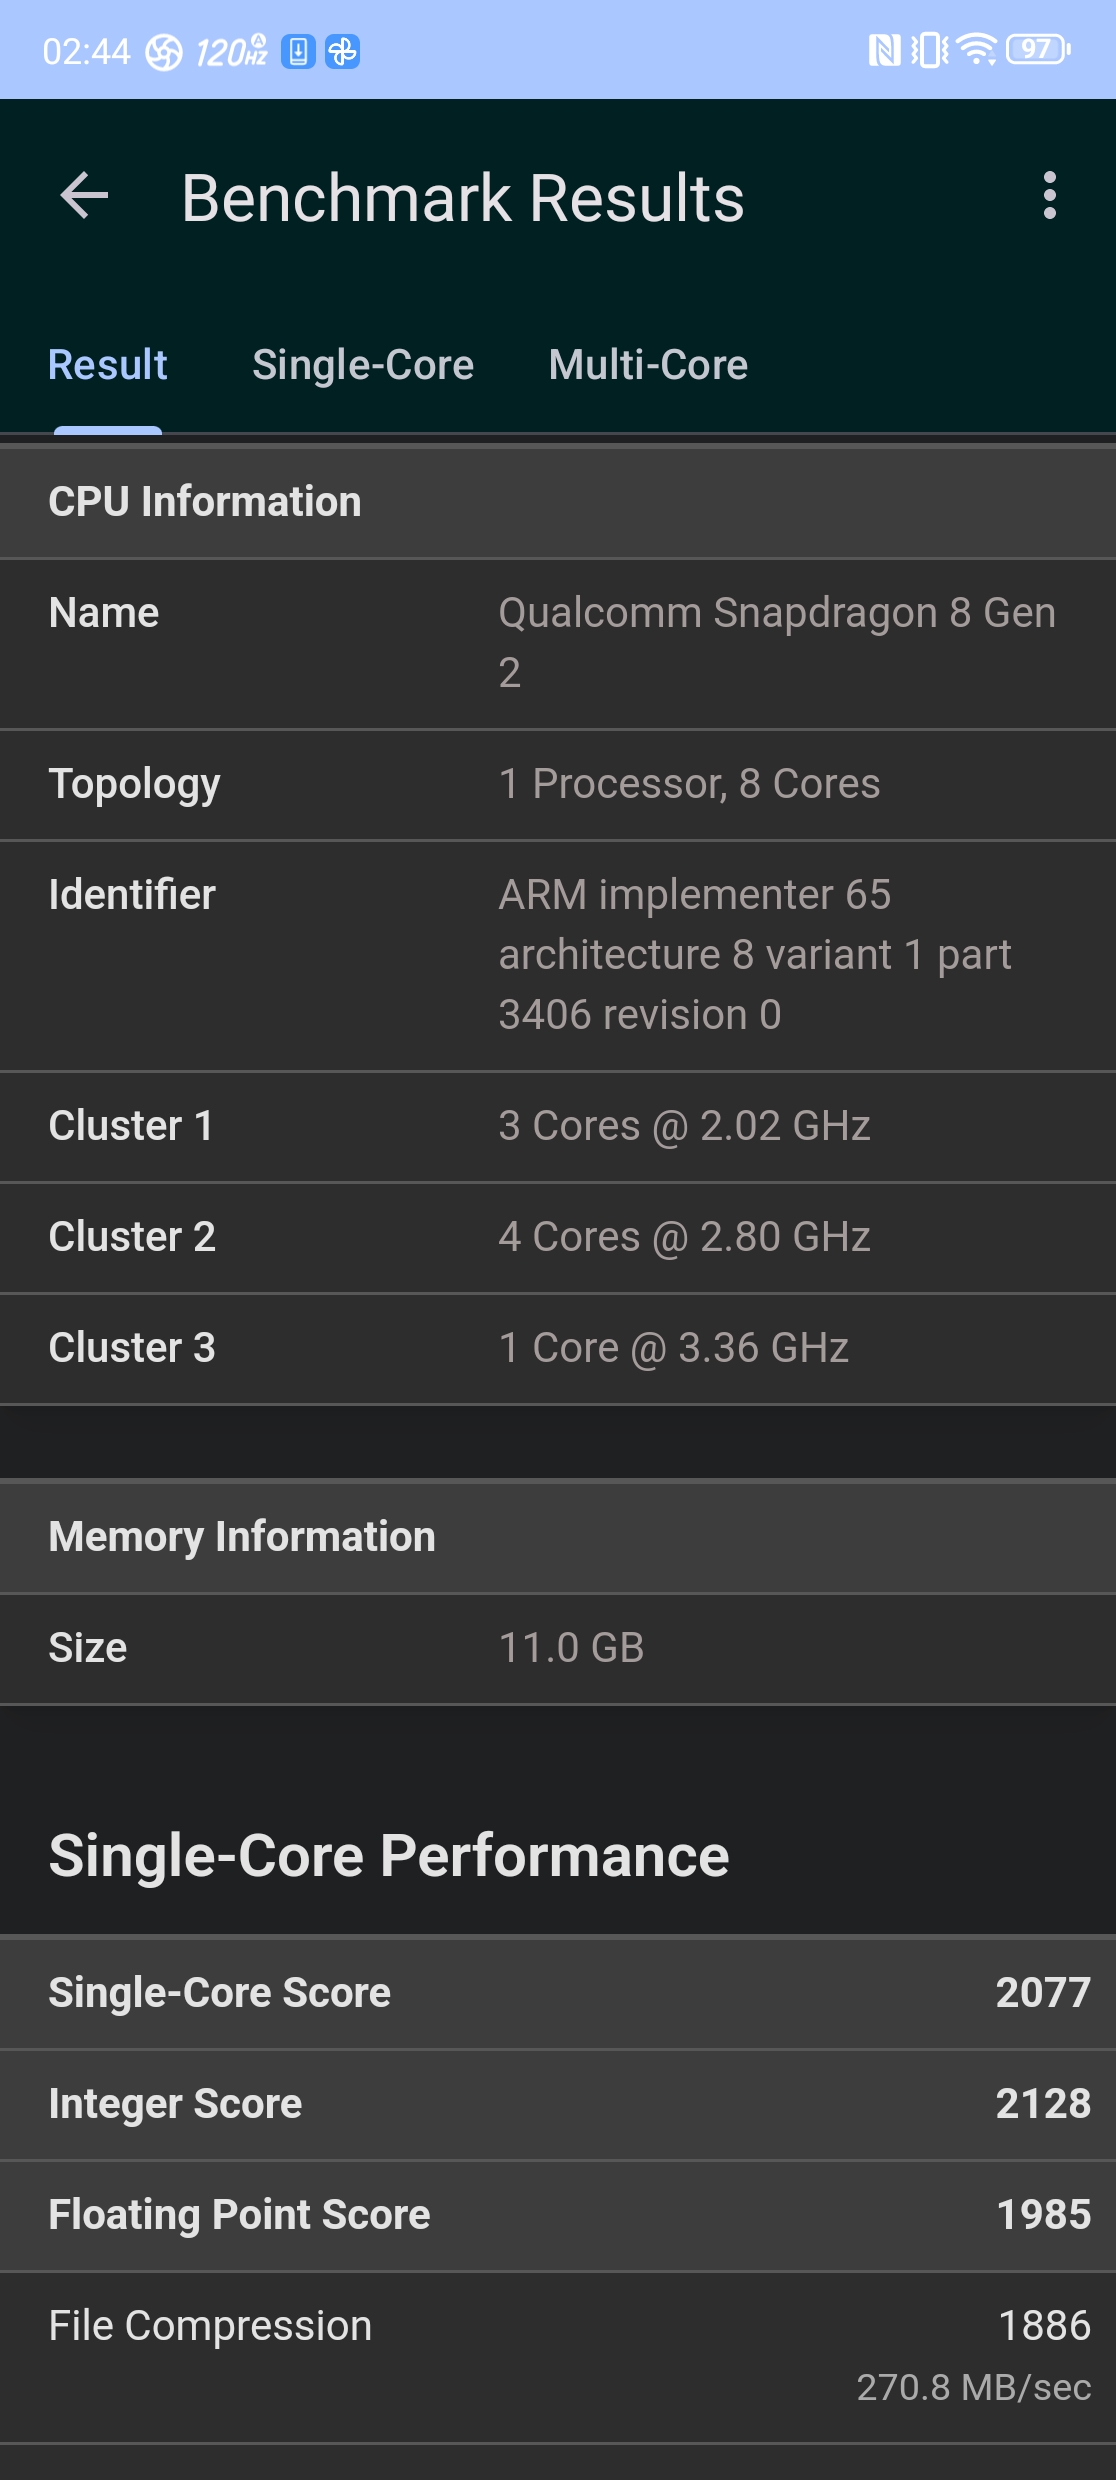
Task: Select the Cluster 3 row
Action: pyautogui.click(x=558, y=1348)
